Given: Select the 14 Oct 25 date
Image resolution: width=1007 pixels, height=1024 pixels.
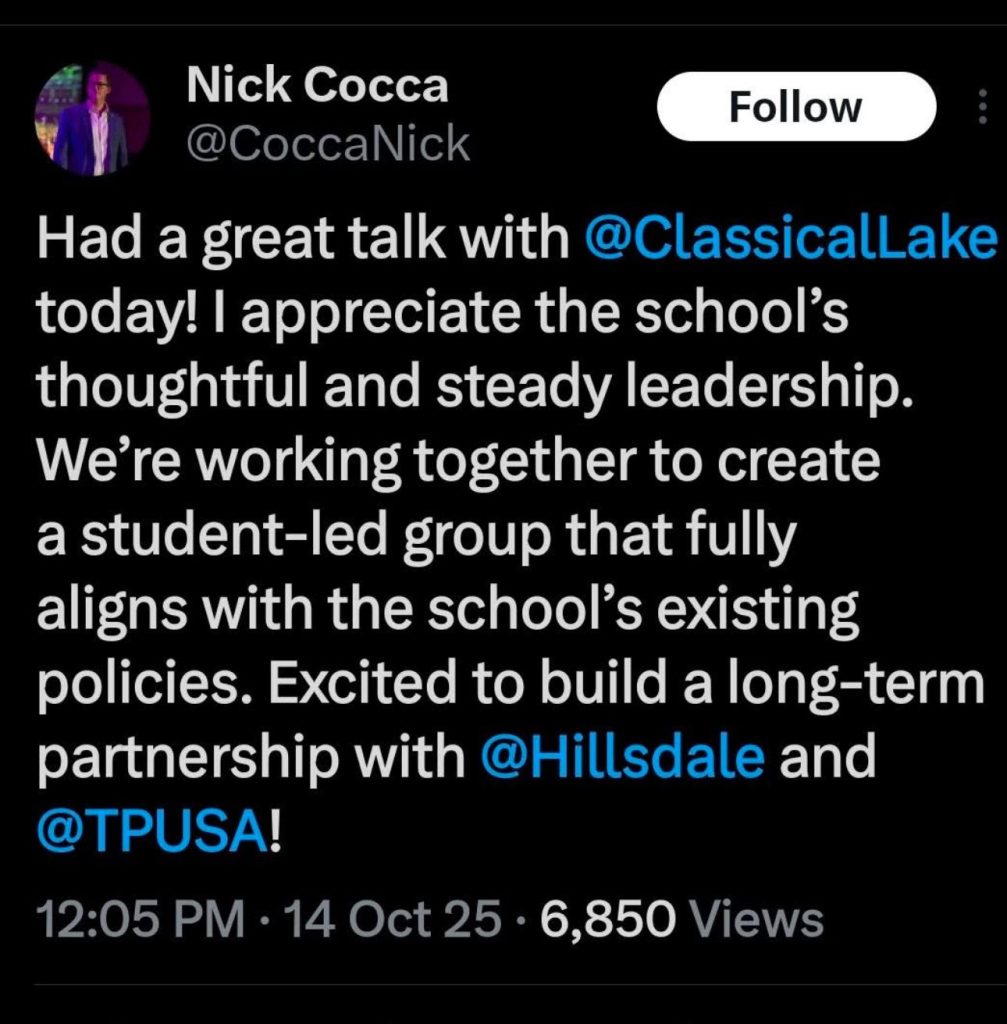Looking at the screenshot, I should point(393,918).
